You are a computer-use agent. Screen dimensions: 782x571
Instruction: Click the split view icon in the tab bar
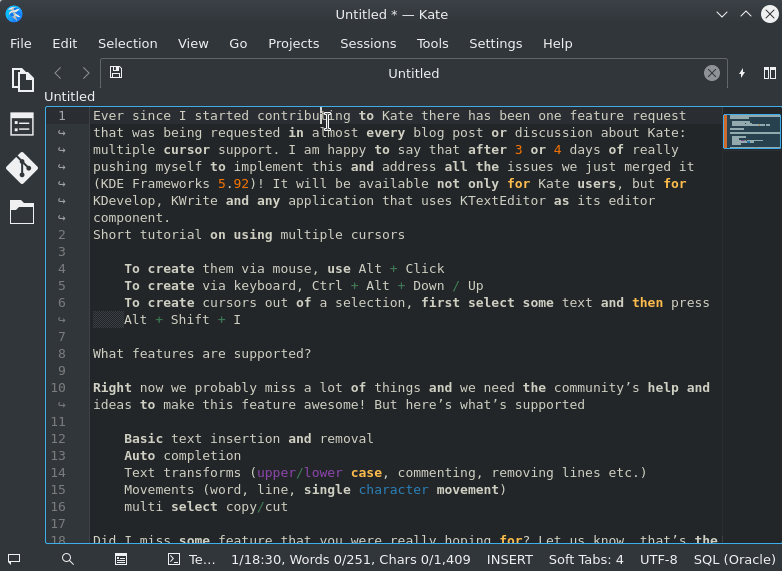769,73
